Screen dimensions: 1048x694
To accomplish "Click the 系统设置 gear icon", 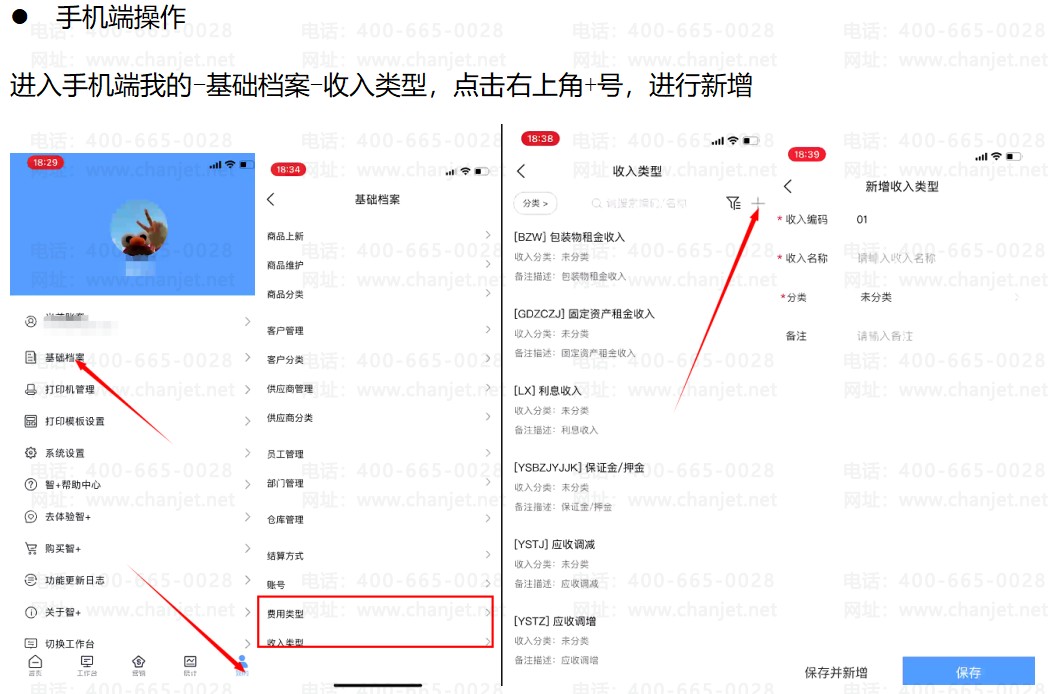I will tap(31, 453).
